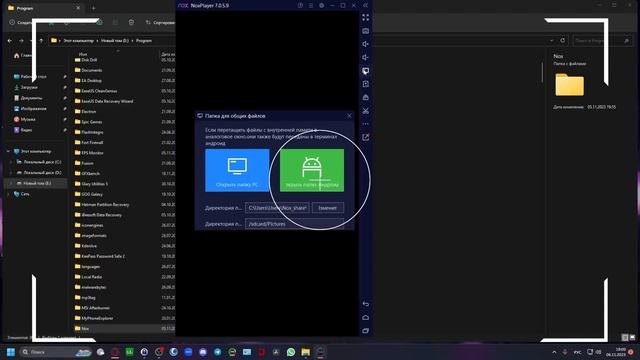
Task: Click the File Explorer search box
Action: tap(602, 40)
